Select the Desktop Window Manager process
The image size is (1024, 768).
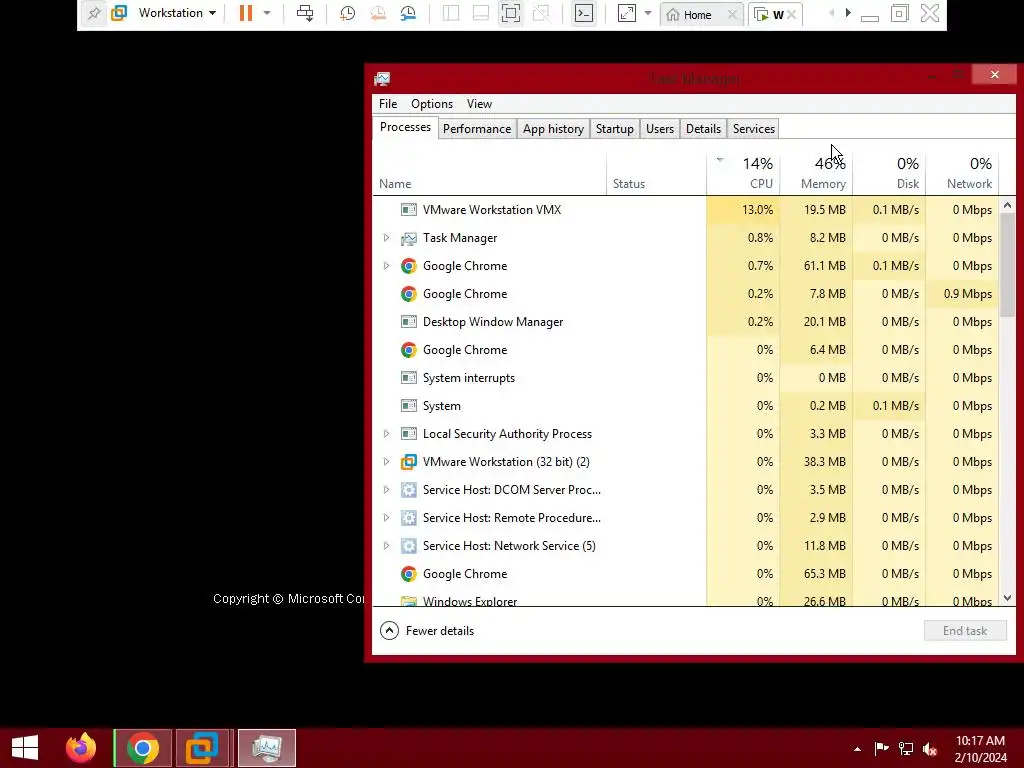(x=686, y=322)
